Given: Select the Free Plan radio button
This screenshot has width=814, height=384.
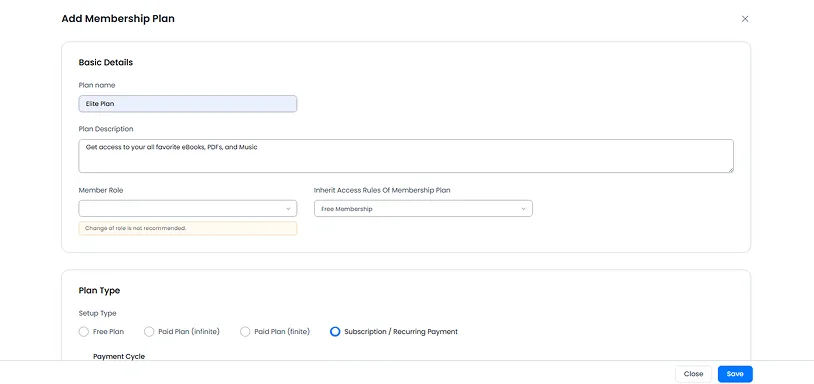Looking at the screenshot, I should pos(84,332).
